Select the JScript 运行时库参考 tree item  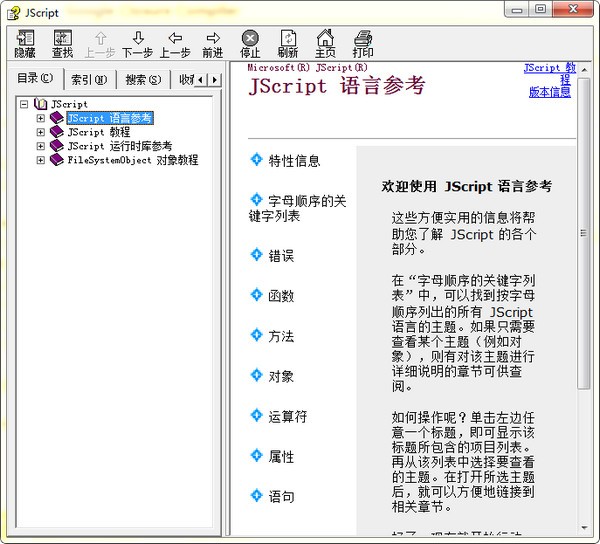pyautogui.click(x=120, y=146)
